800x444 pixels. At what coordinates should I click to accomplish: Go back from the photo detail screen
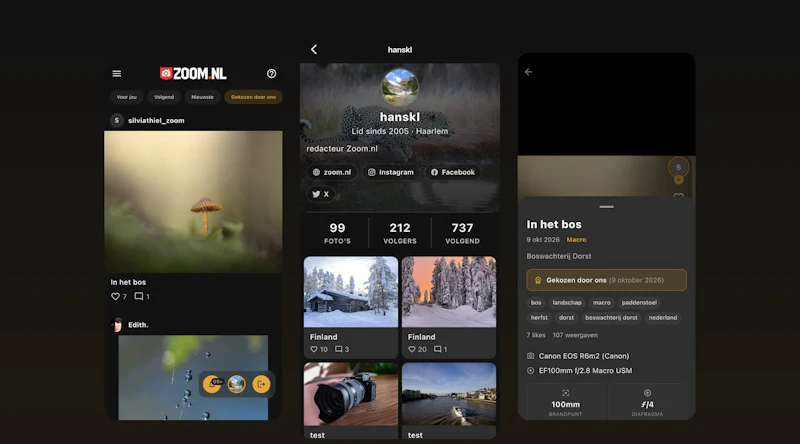click(x=529, y=72)
